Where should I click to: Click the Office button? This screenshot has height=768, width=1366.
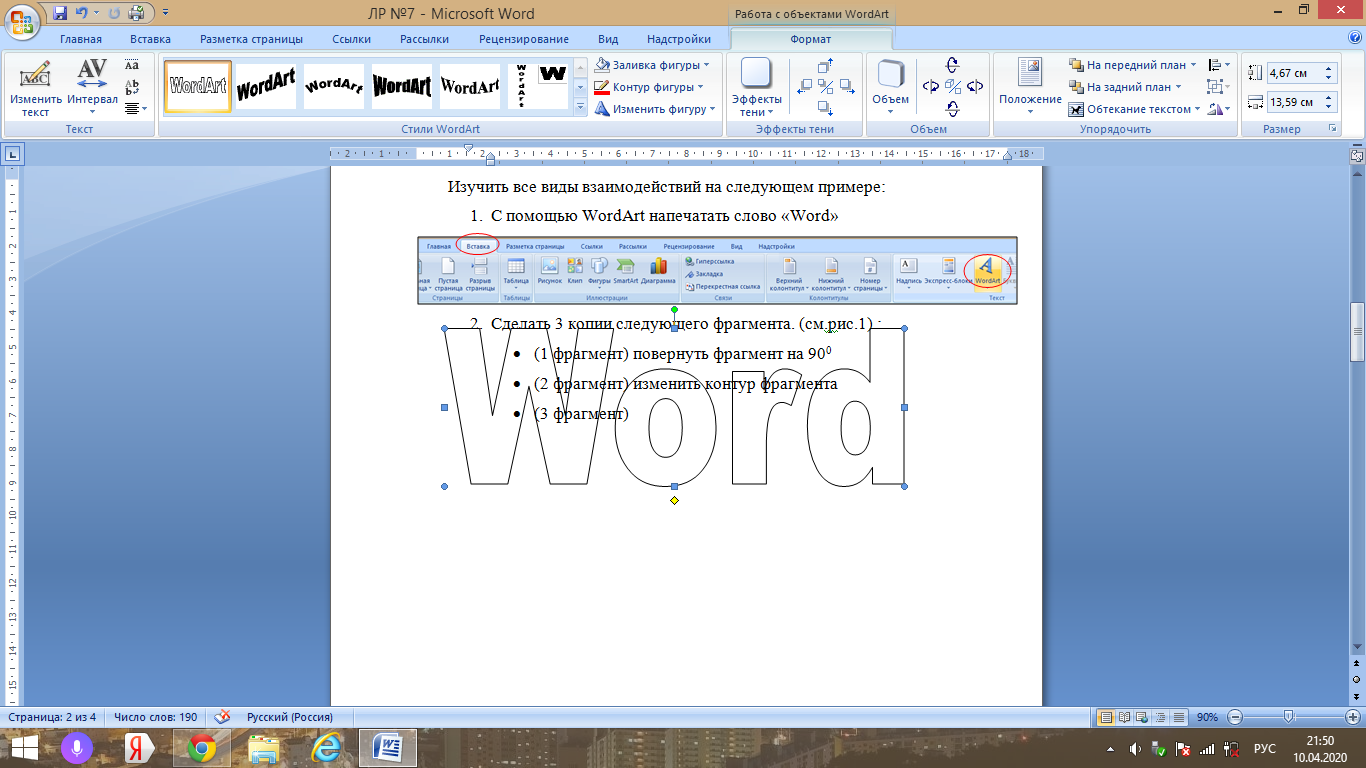(x=22, y=22)
